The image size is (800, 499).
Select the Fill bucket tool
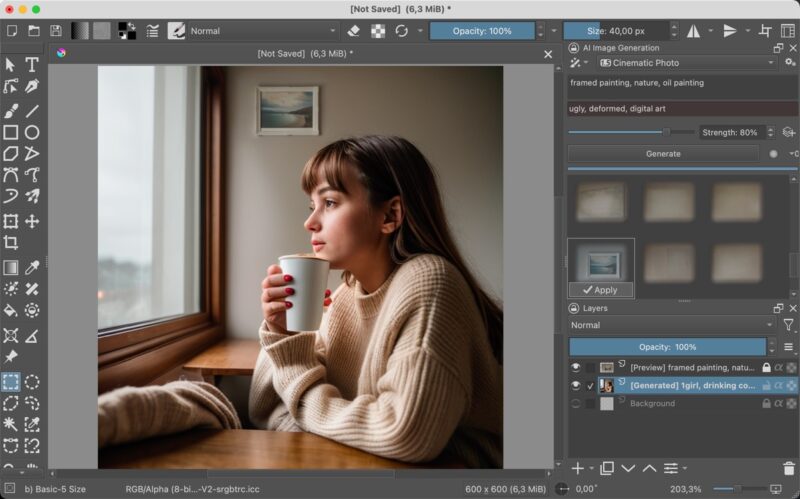11,310
